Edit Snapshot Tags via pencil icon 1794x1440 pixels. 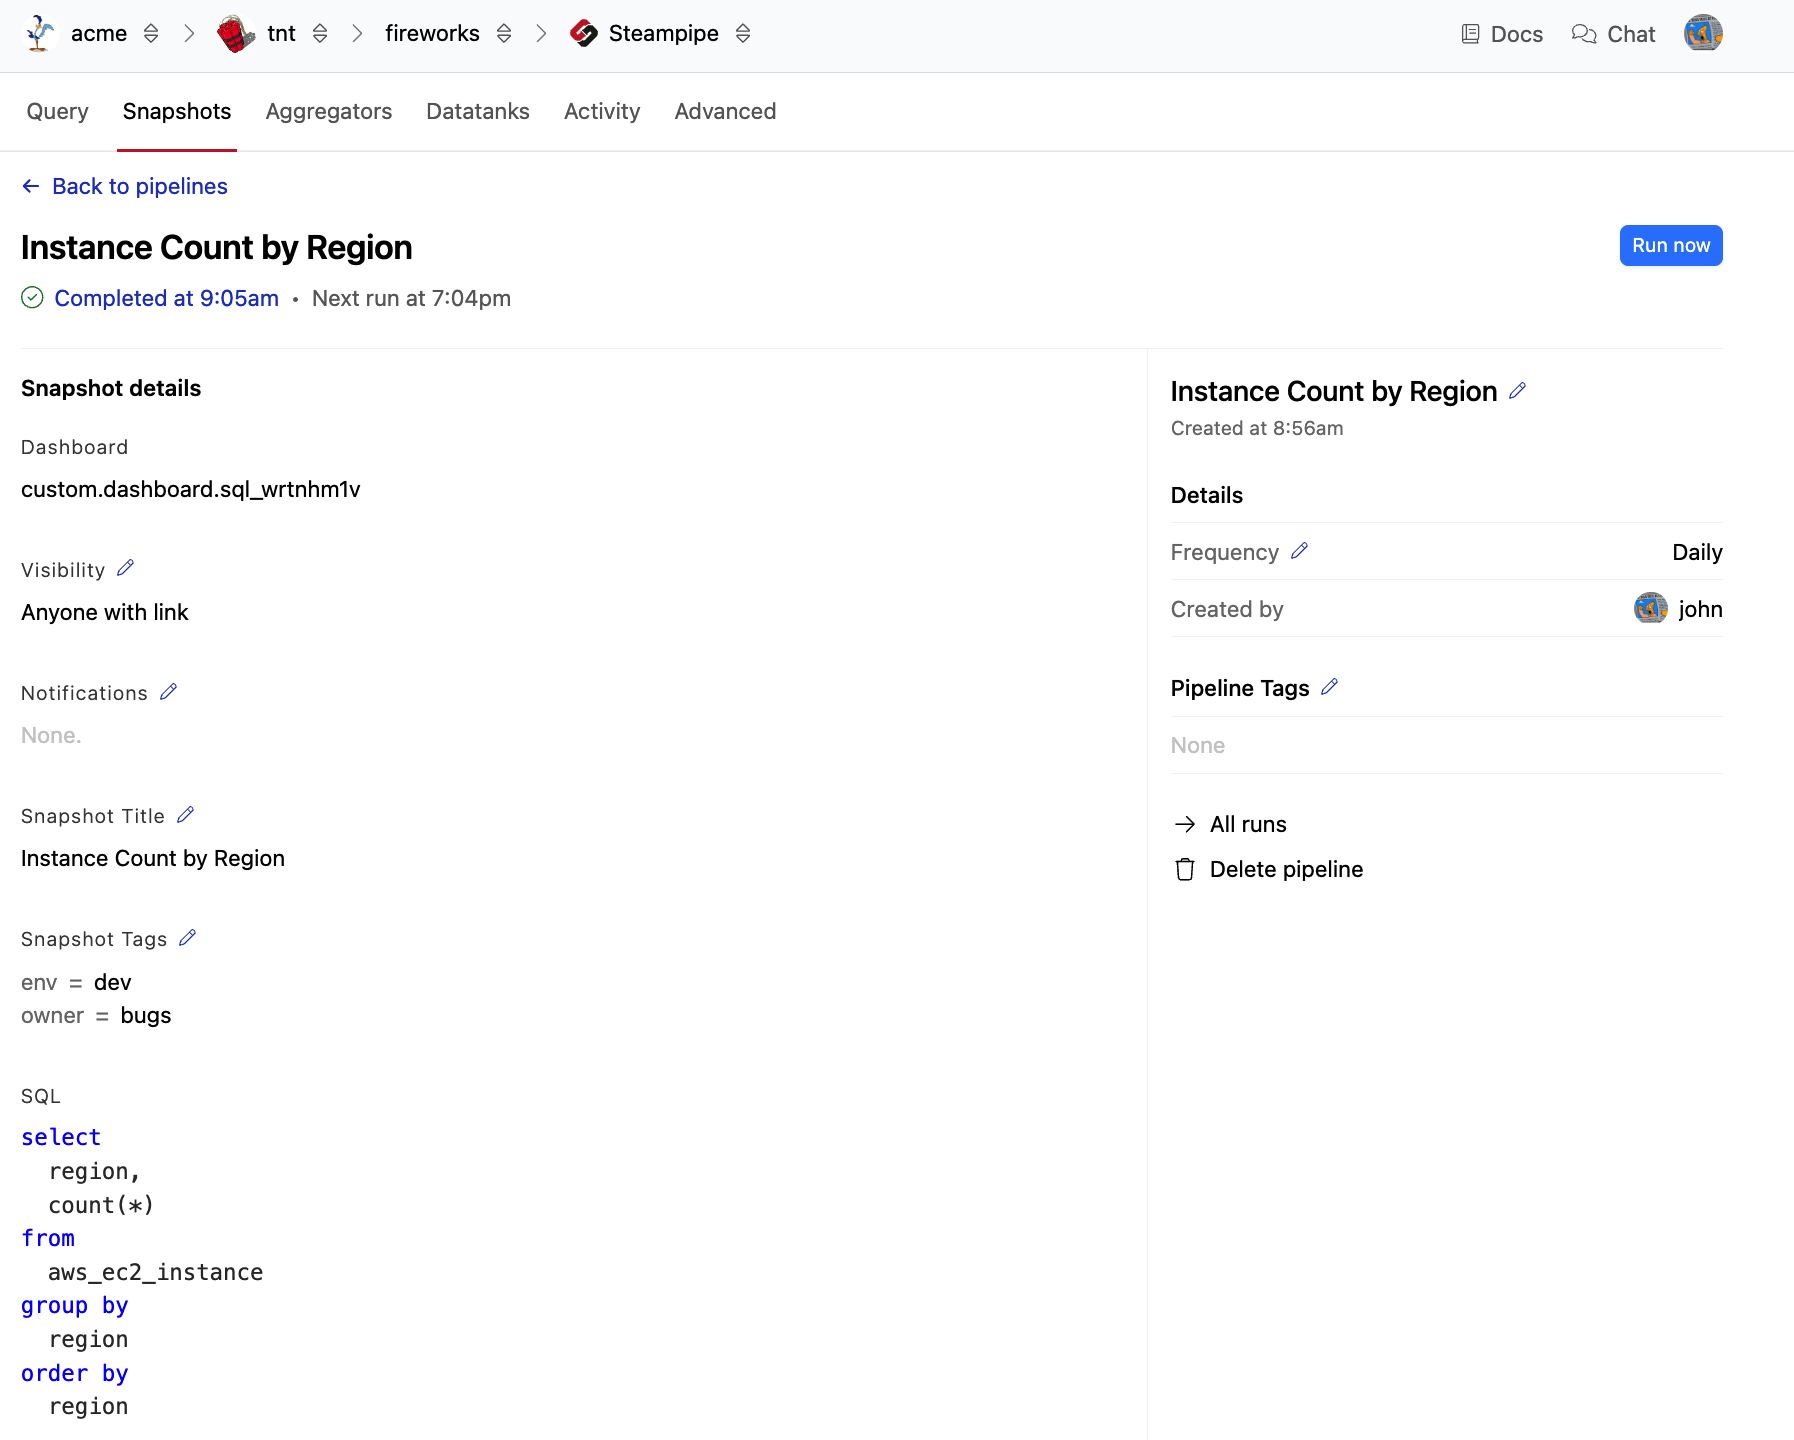[187, 938]
